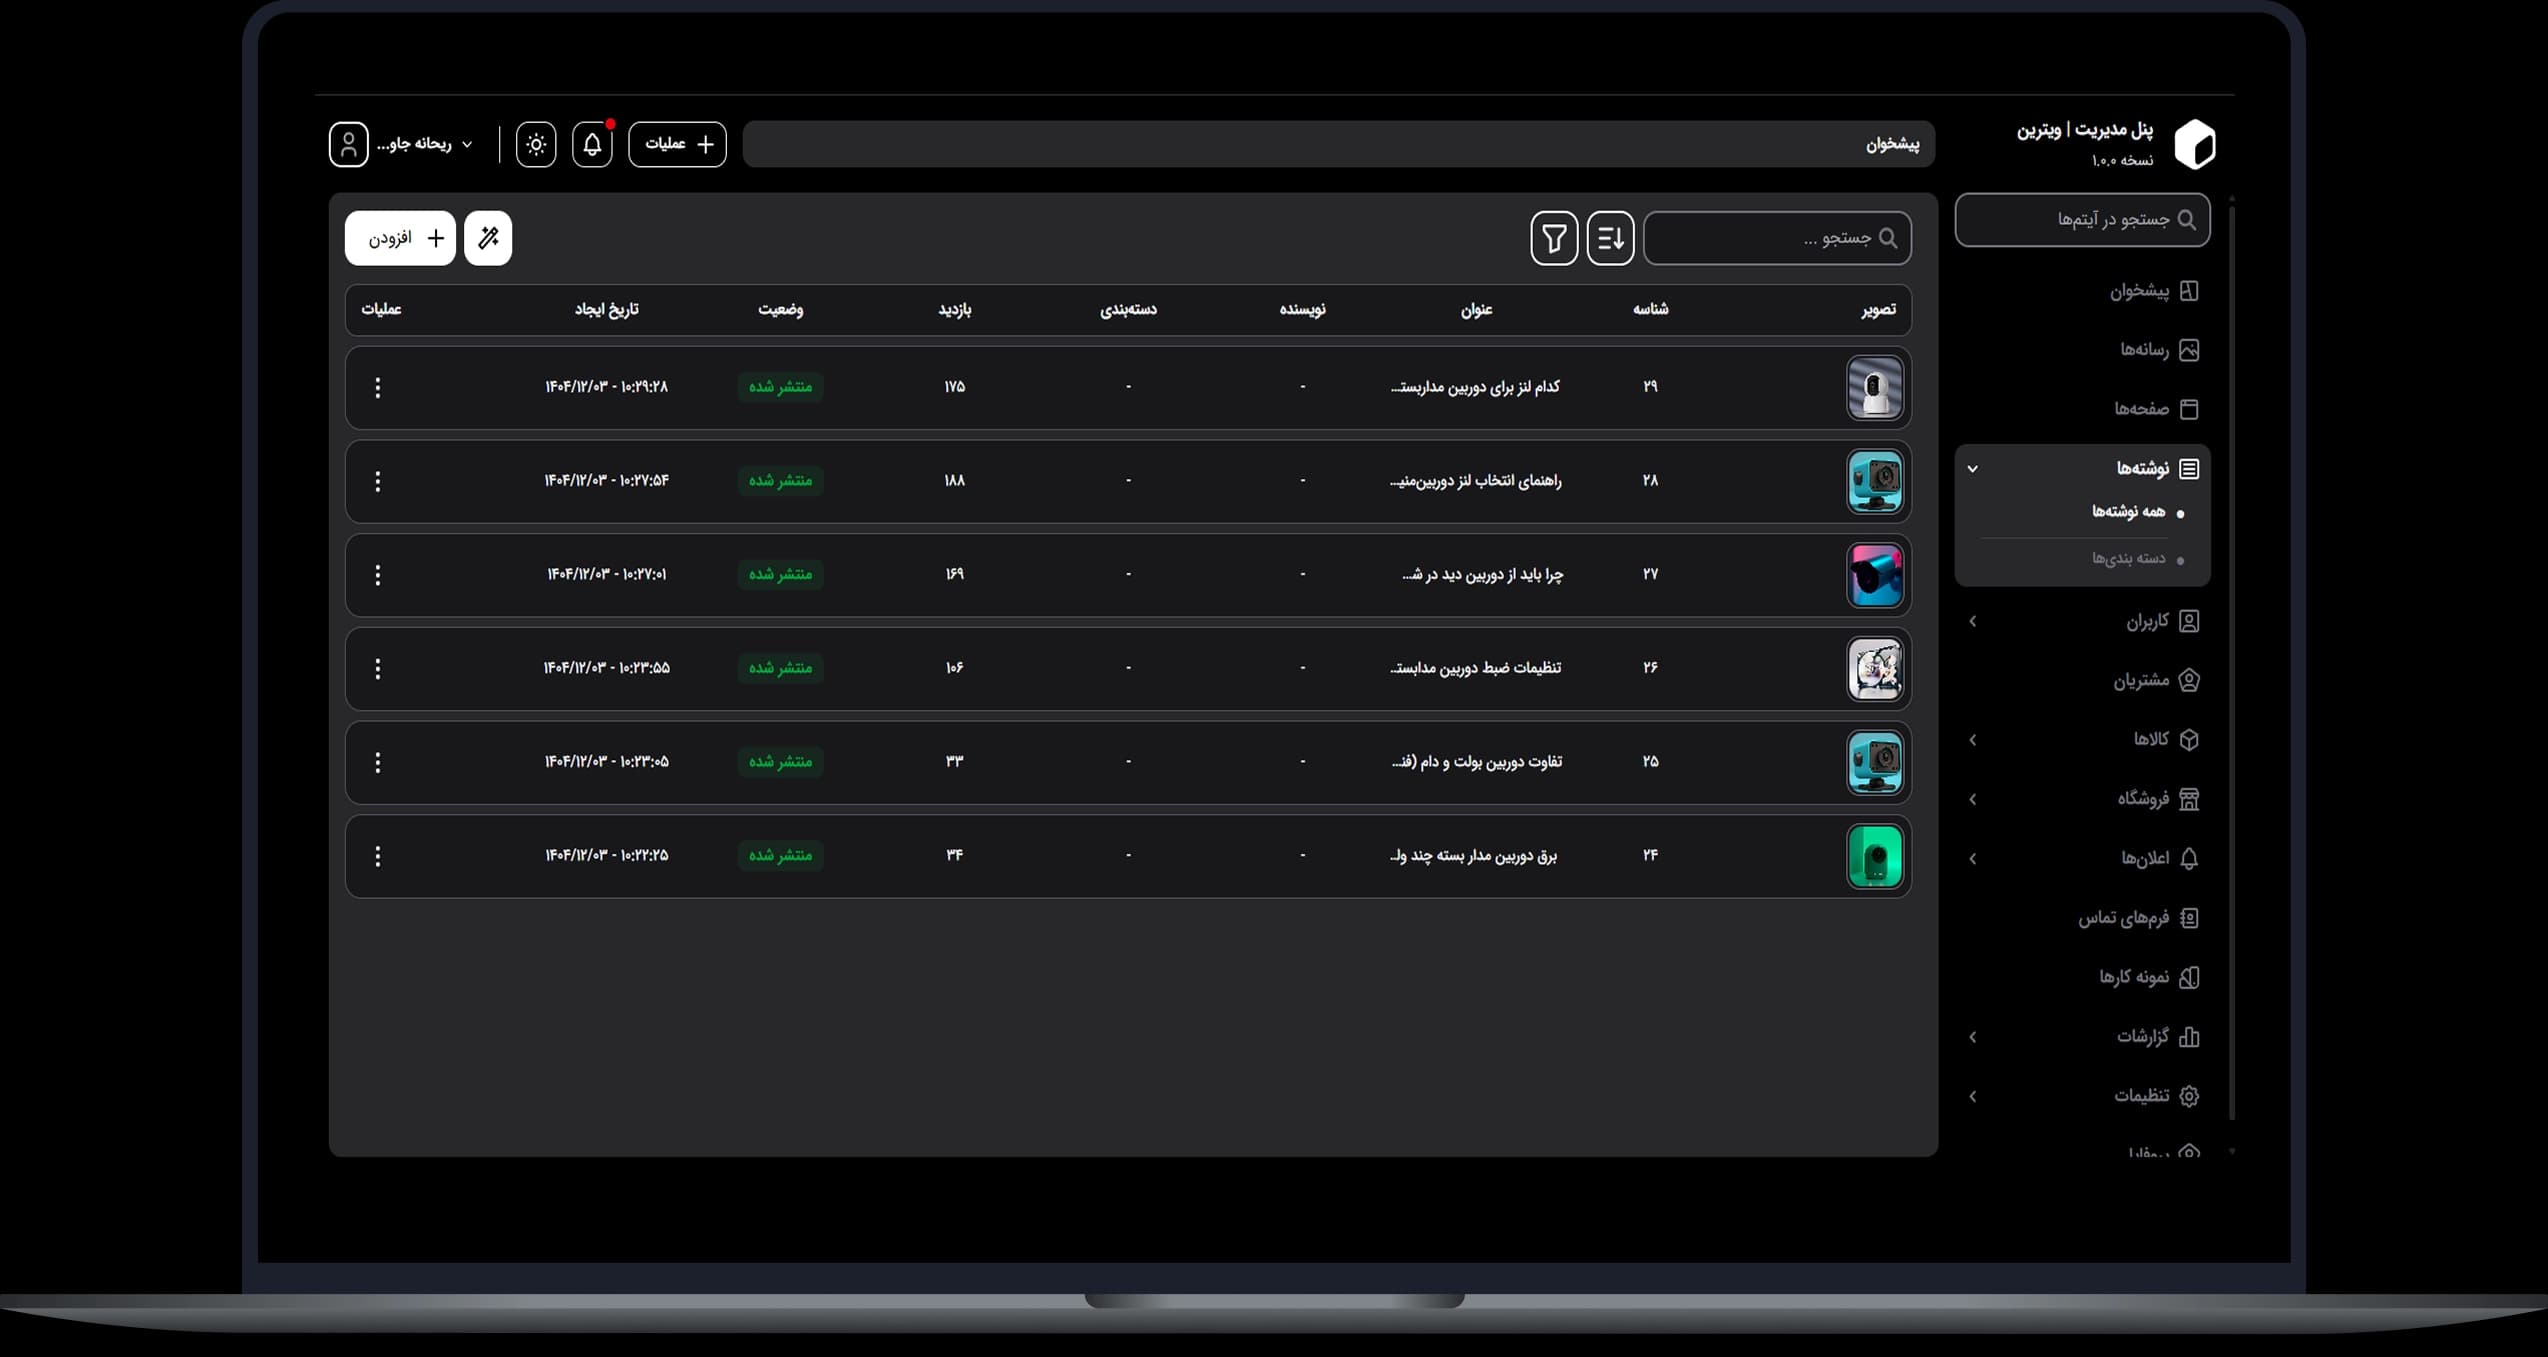
Task: Click thumbnail of post ۲۹
Action: (x=1874, y=388)
